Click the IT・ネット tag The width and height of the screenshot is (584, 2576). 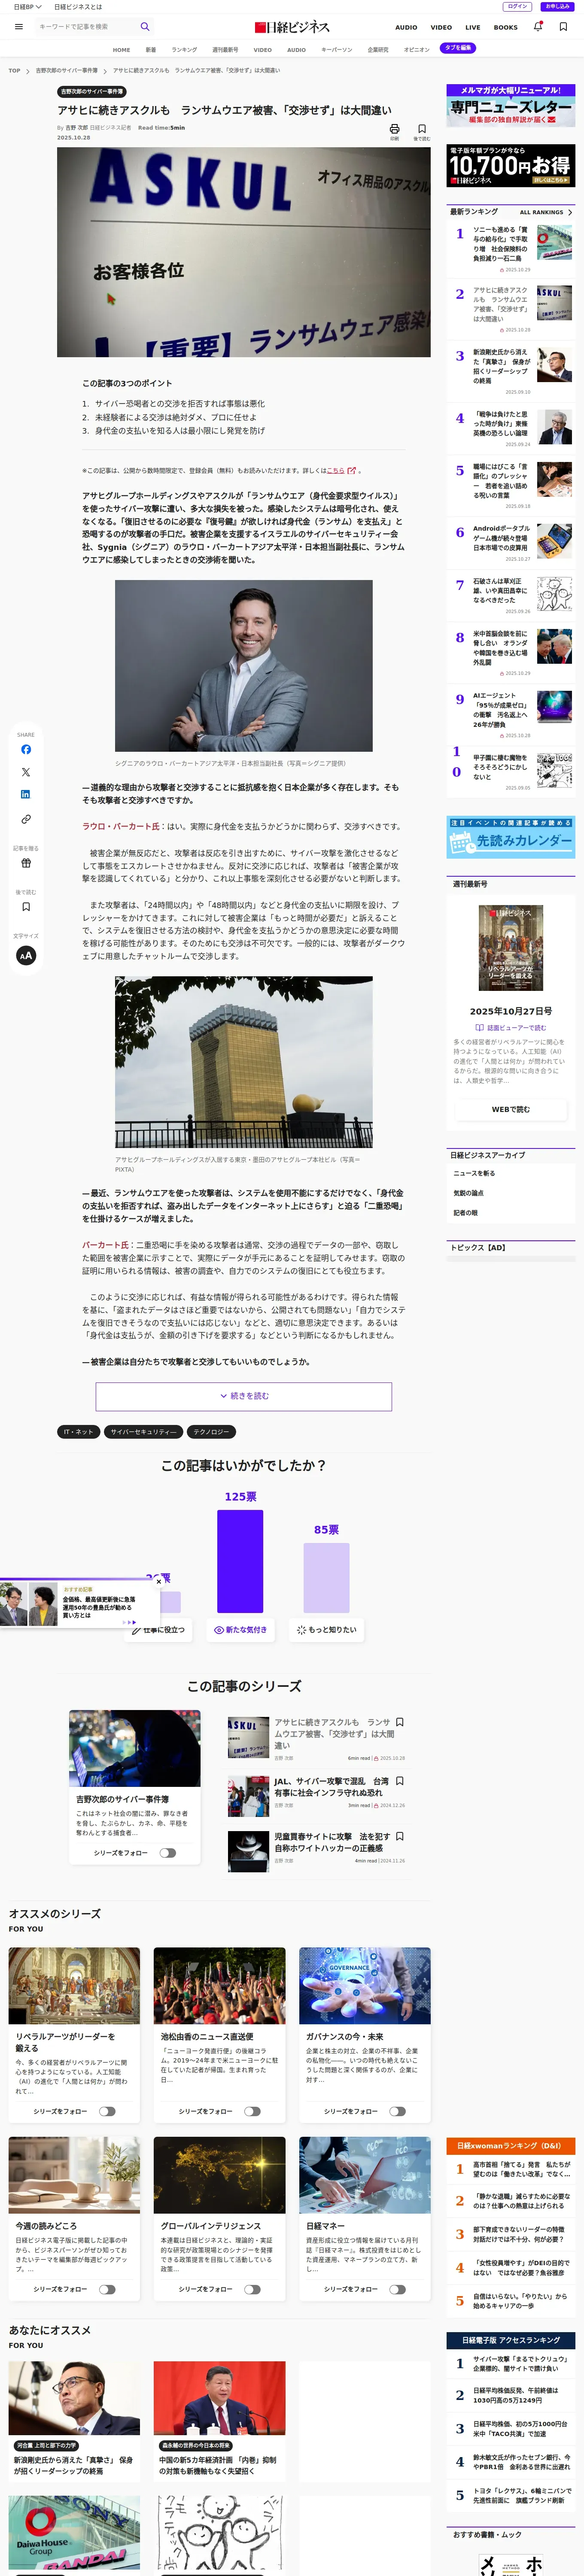click(78, 1432)
